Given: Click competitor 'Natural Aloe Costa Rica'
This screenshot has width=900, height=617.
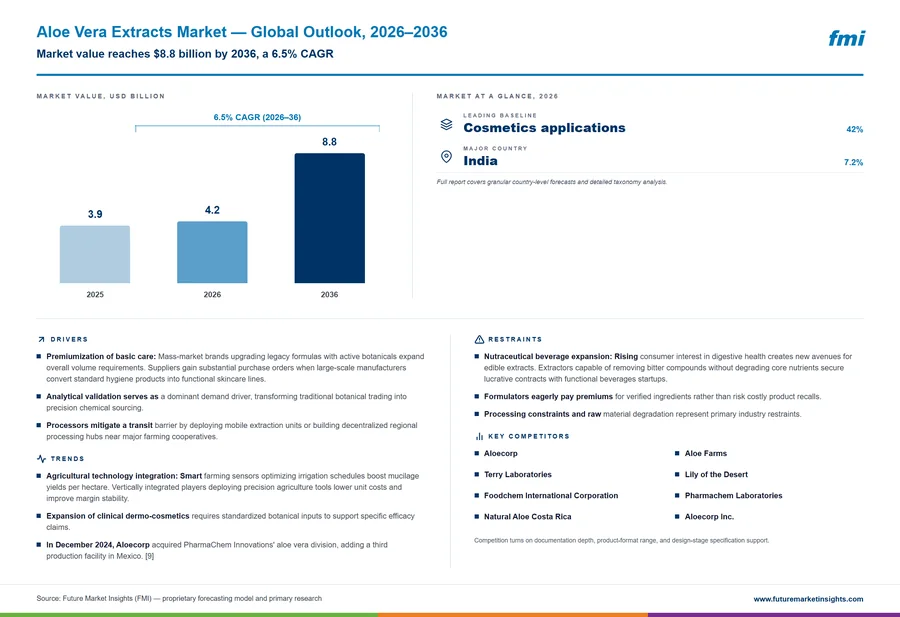Looking at the screenshot, I should (x=527, y=517).
